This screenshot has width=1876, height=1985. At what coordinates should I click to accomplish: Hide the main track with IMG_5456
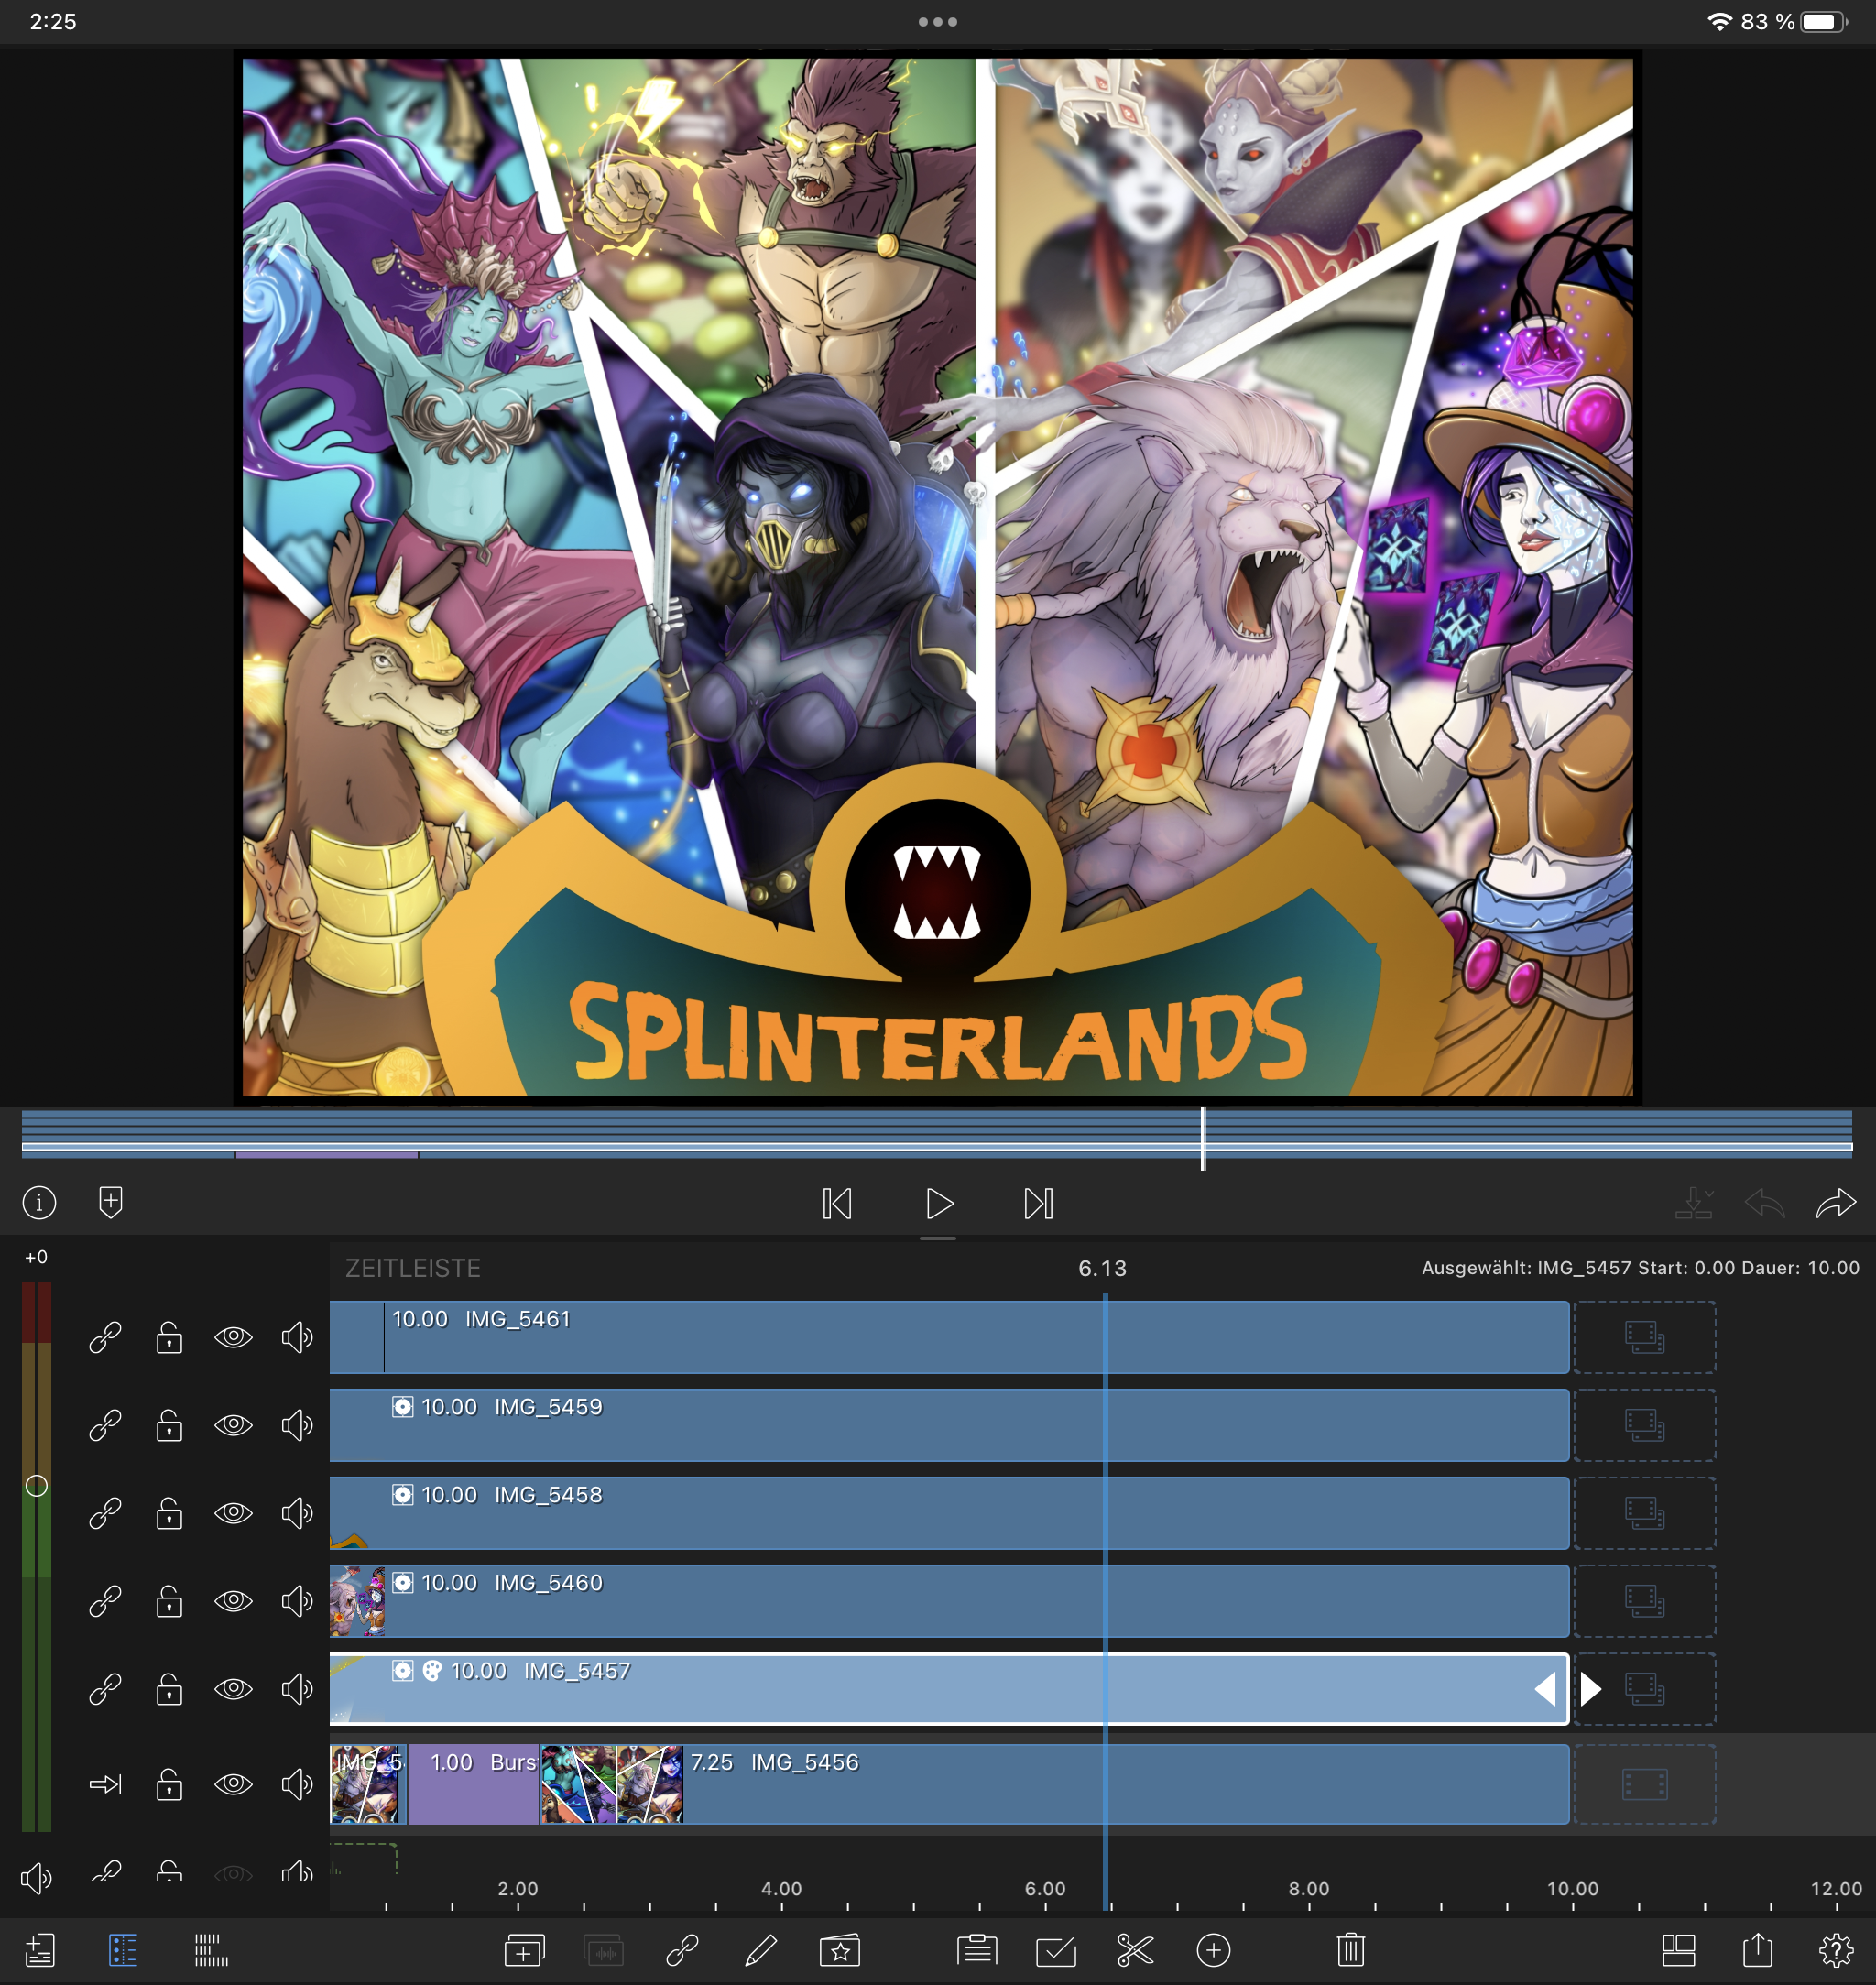point(233,1784)
